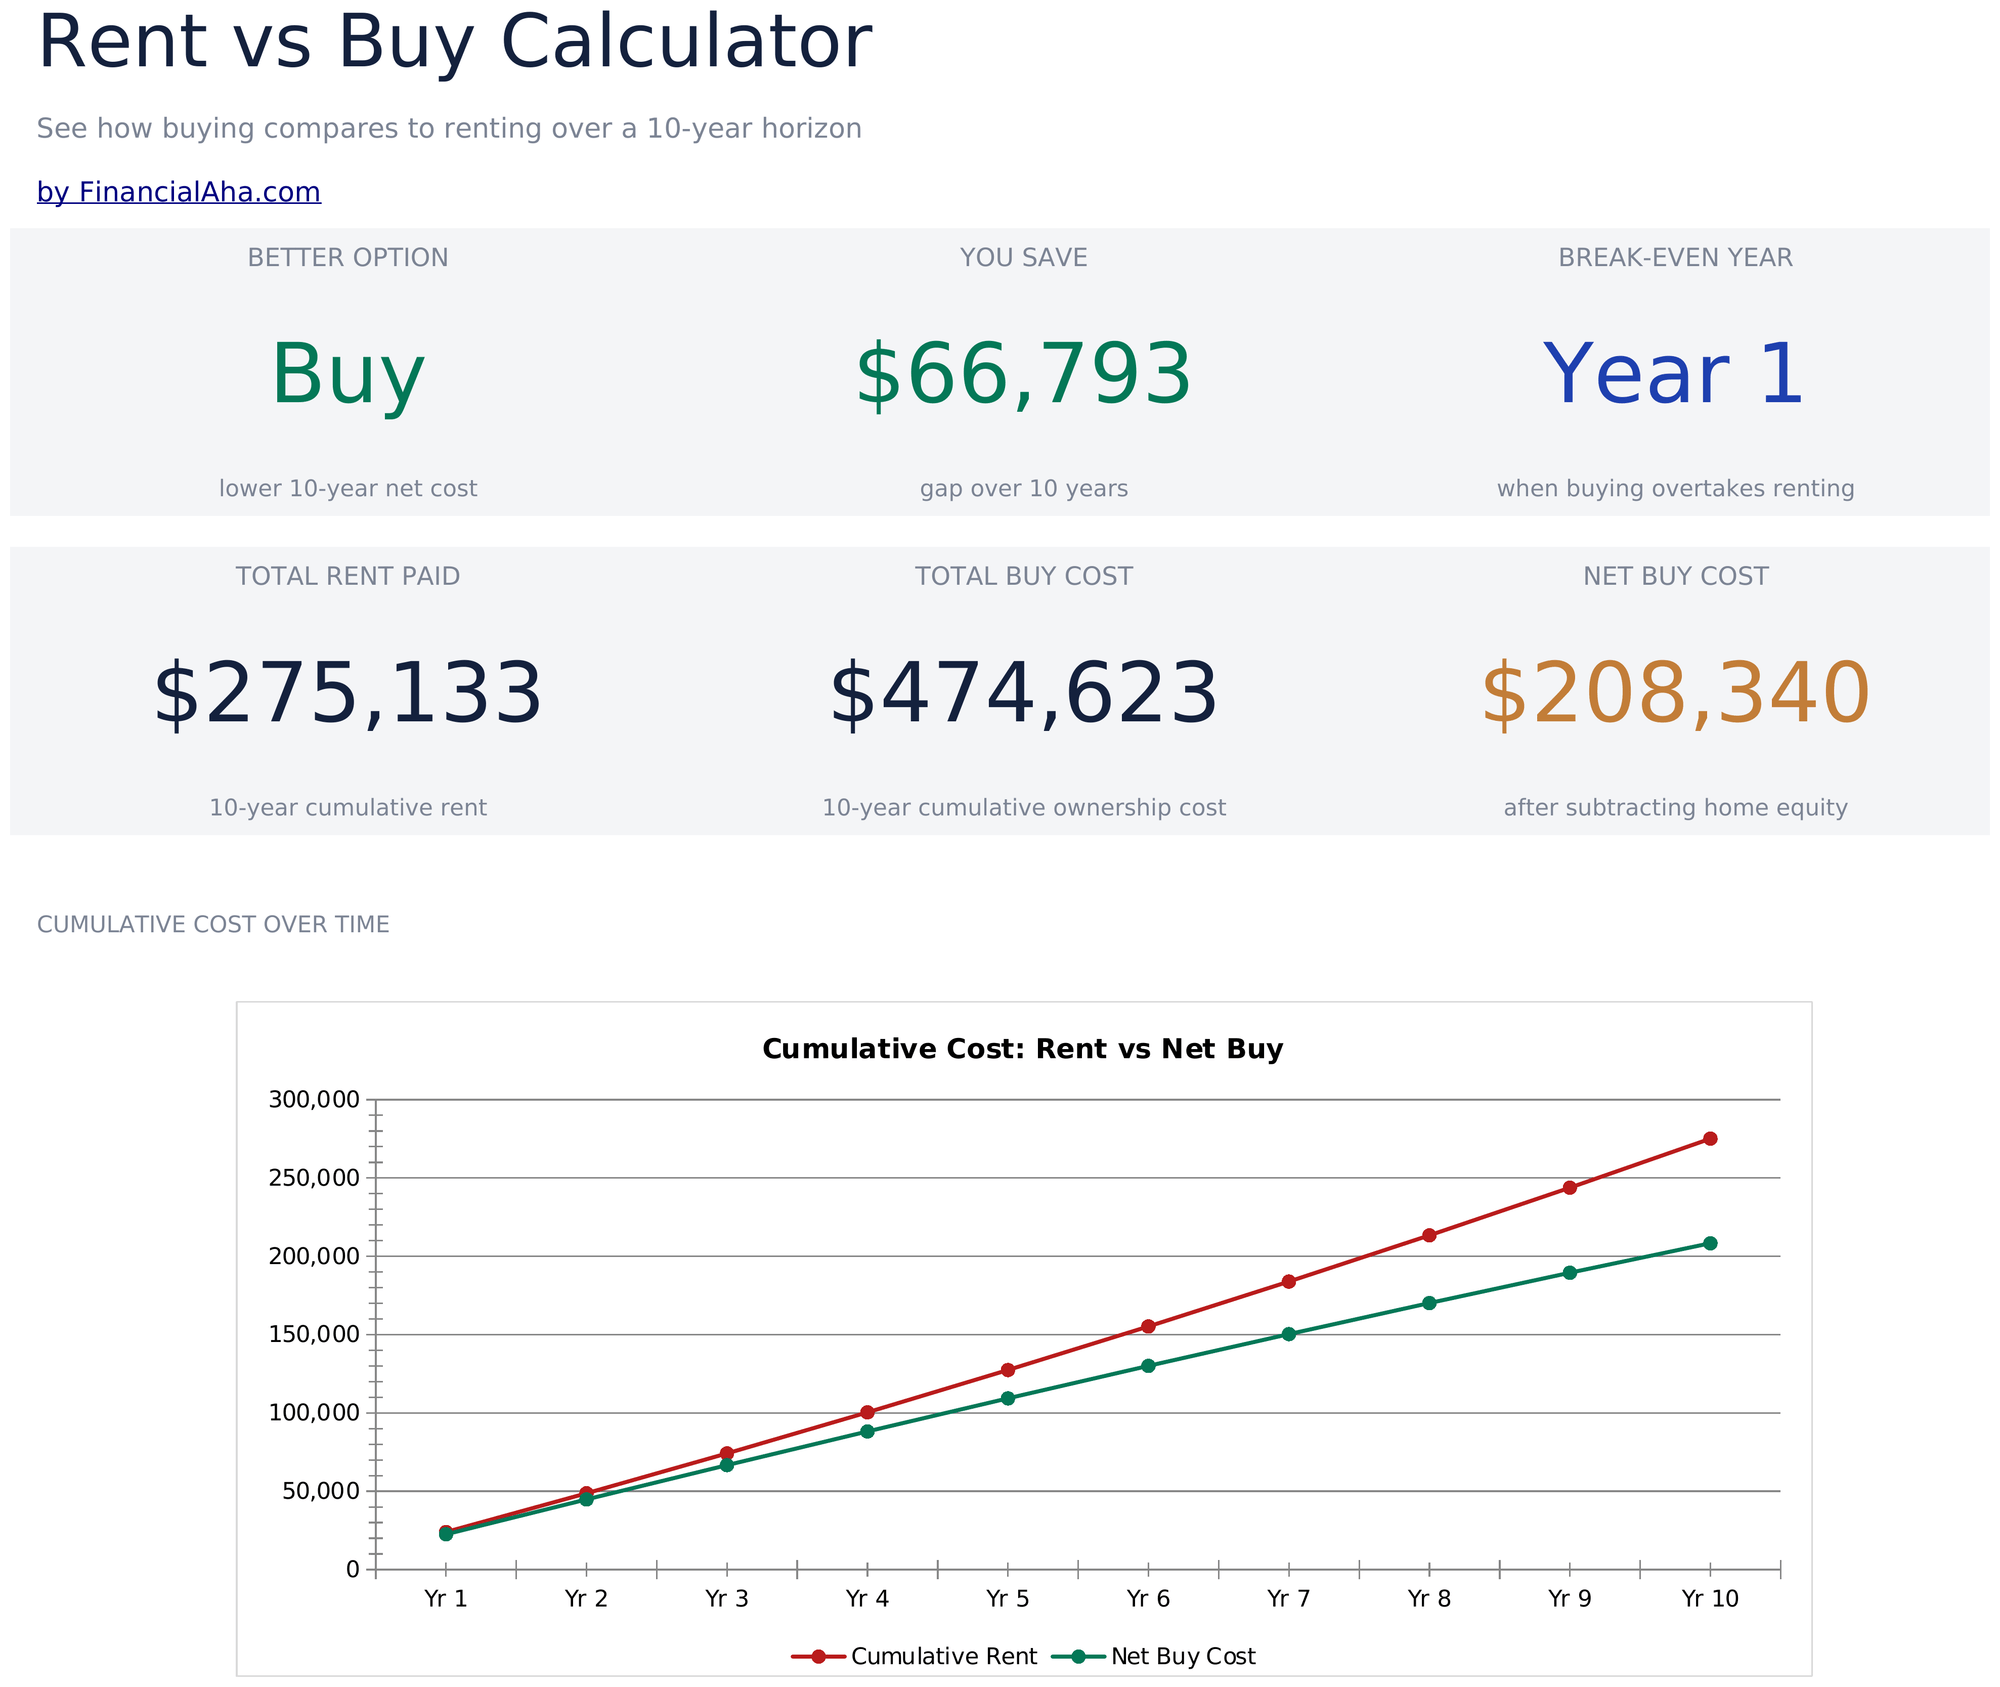Click the Yr 9 axis label
Screen dimensions: 2000x1687
[1570, 1598]
